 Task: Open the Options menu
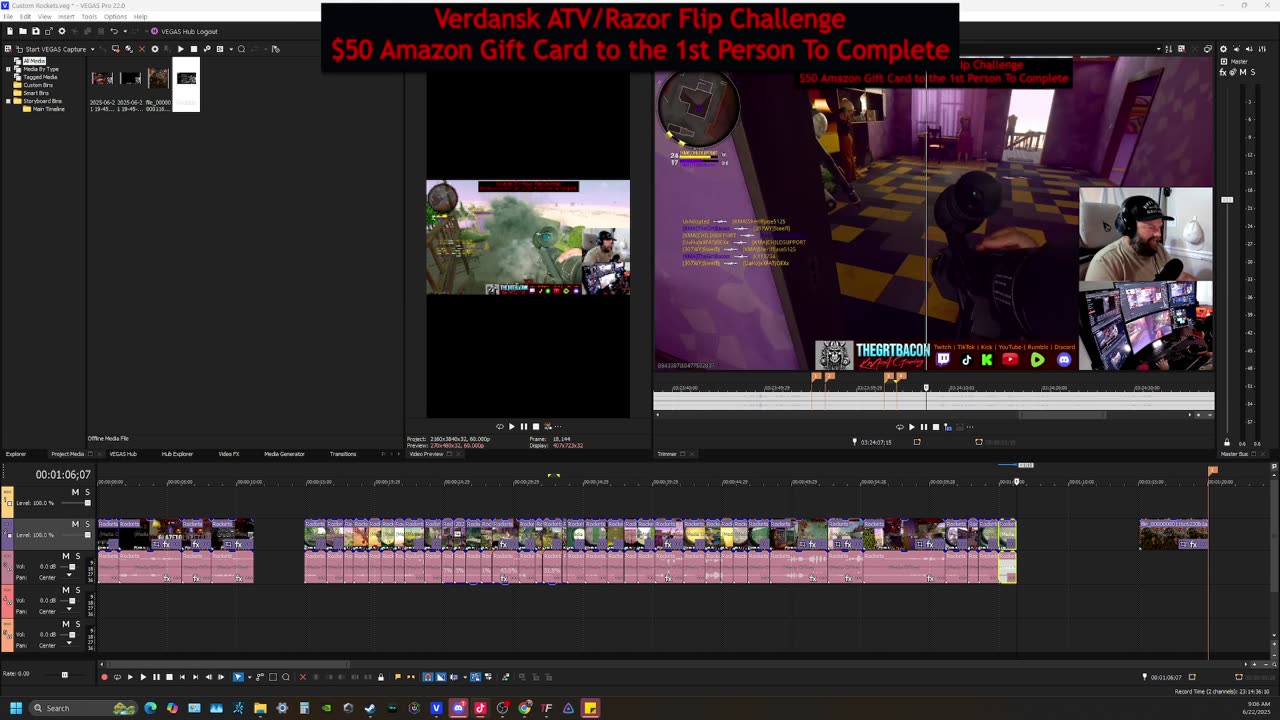coord(116,17)
